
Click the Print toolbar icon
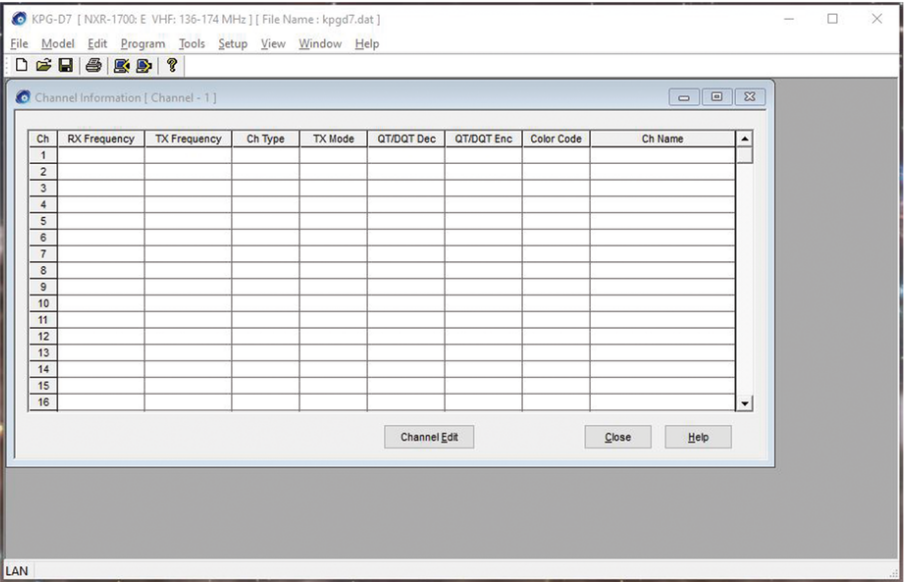click(93, 66)
